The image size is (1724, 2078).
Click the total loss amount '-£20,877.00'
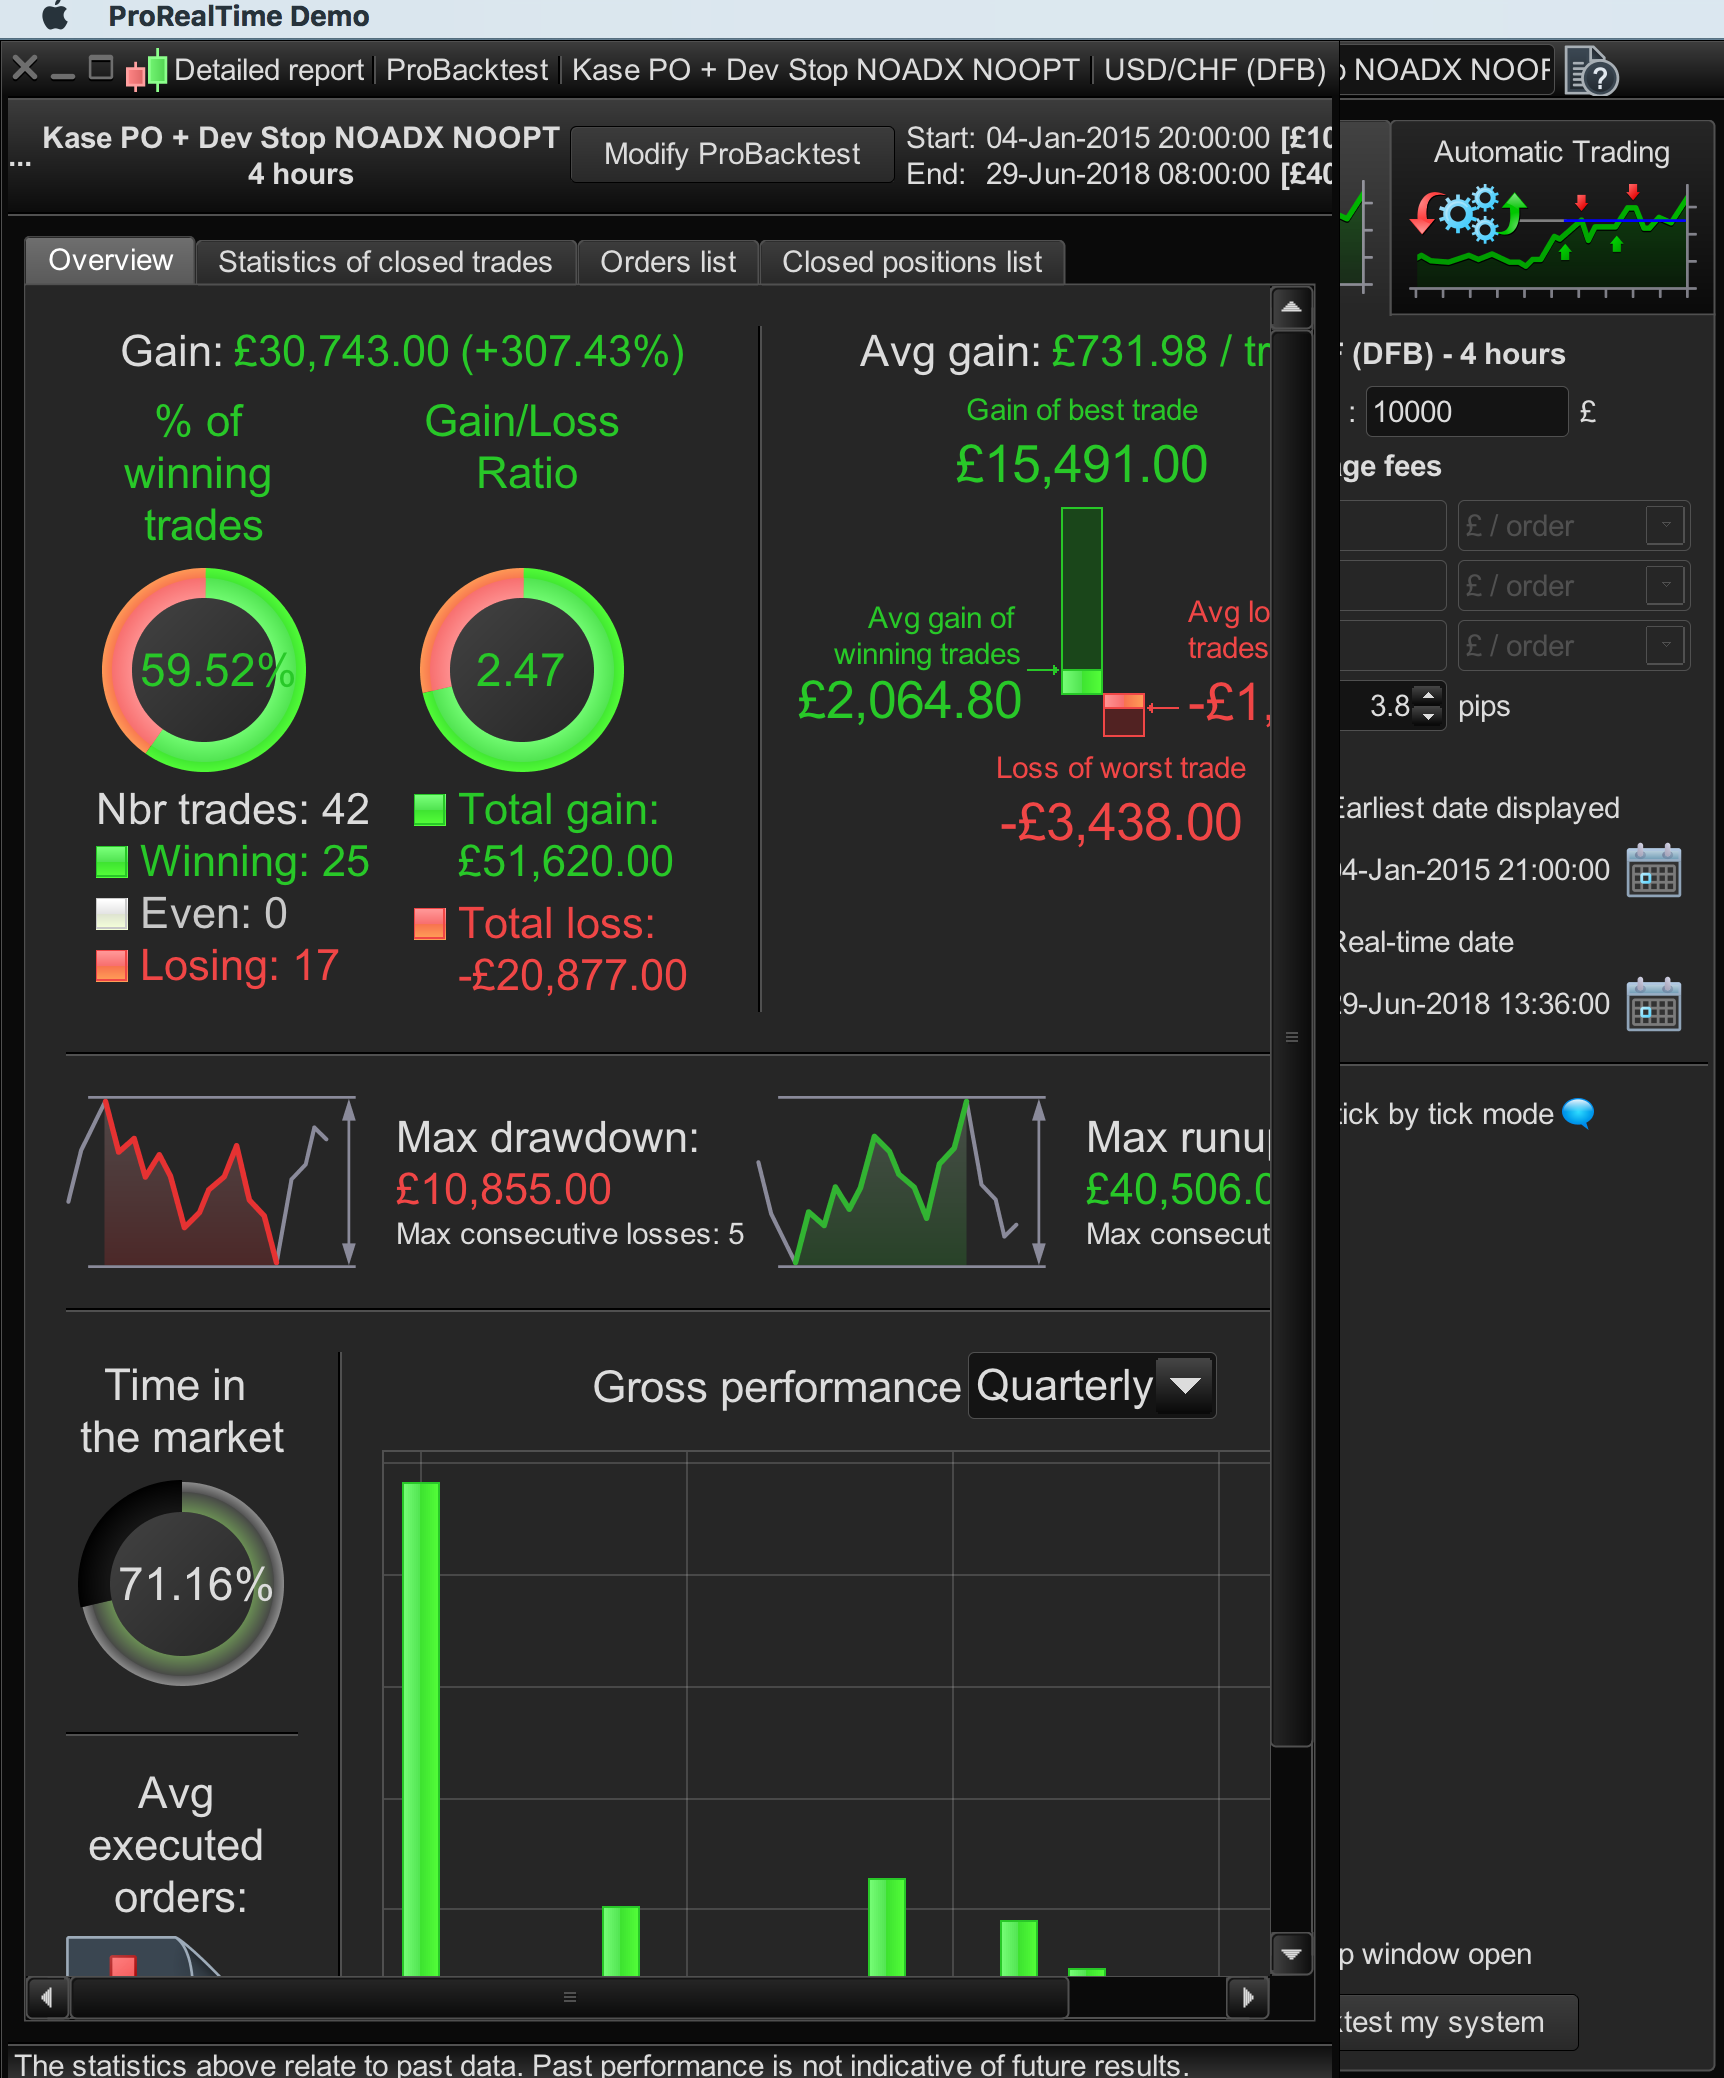573,975
